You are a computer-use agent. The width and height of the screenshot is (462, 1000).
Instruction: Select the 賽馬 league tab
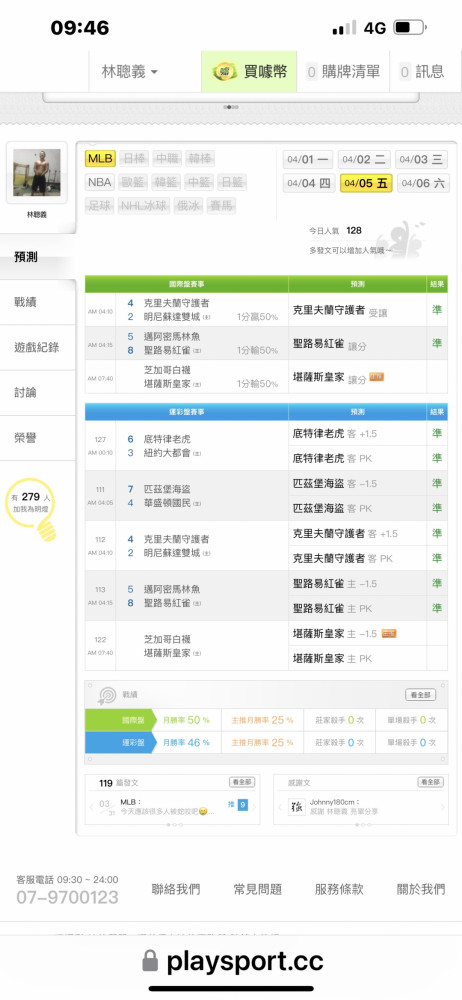pos(221,206)
